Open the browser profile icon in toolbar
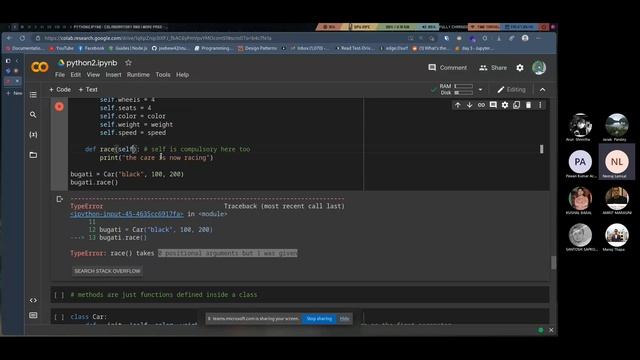The width and height of the screenshot is (640, 360). click(x=525, y=38)
